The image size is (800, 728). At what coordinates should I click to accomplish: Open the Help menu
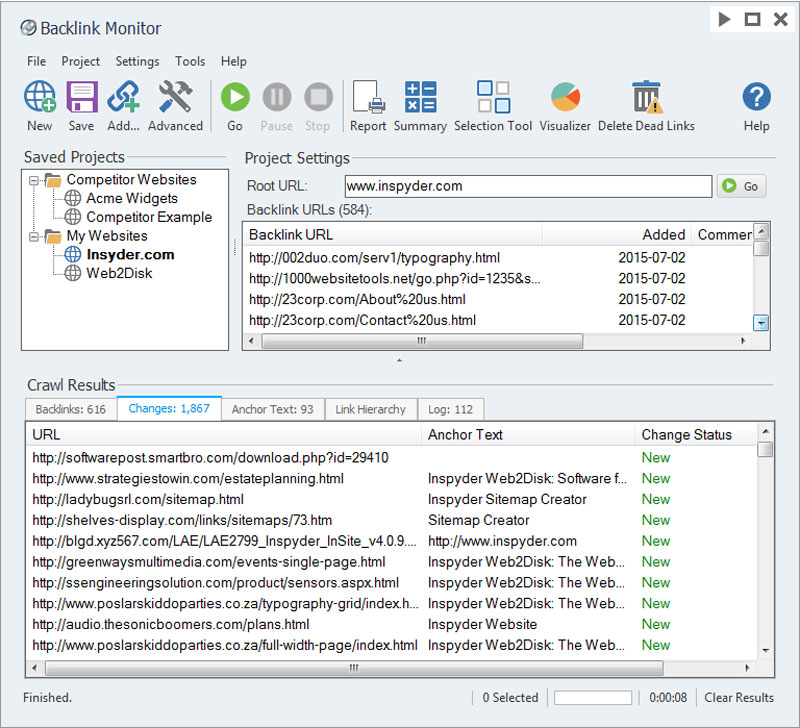pyautogui.click(x=234, y=61)
